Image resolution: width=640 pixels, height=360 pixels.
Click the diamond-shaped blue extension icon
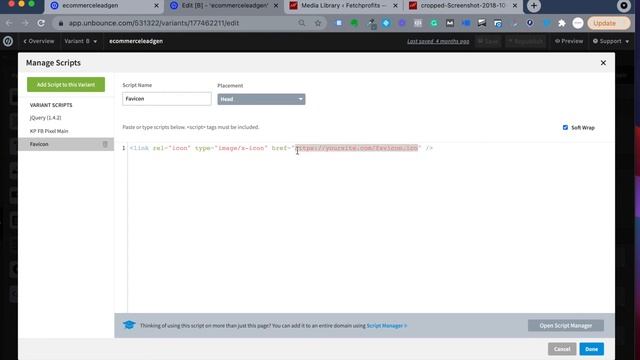[386, 23]
